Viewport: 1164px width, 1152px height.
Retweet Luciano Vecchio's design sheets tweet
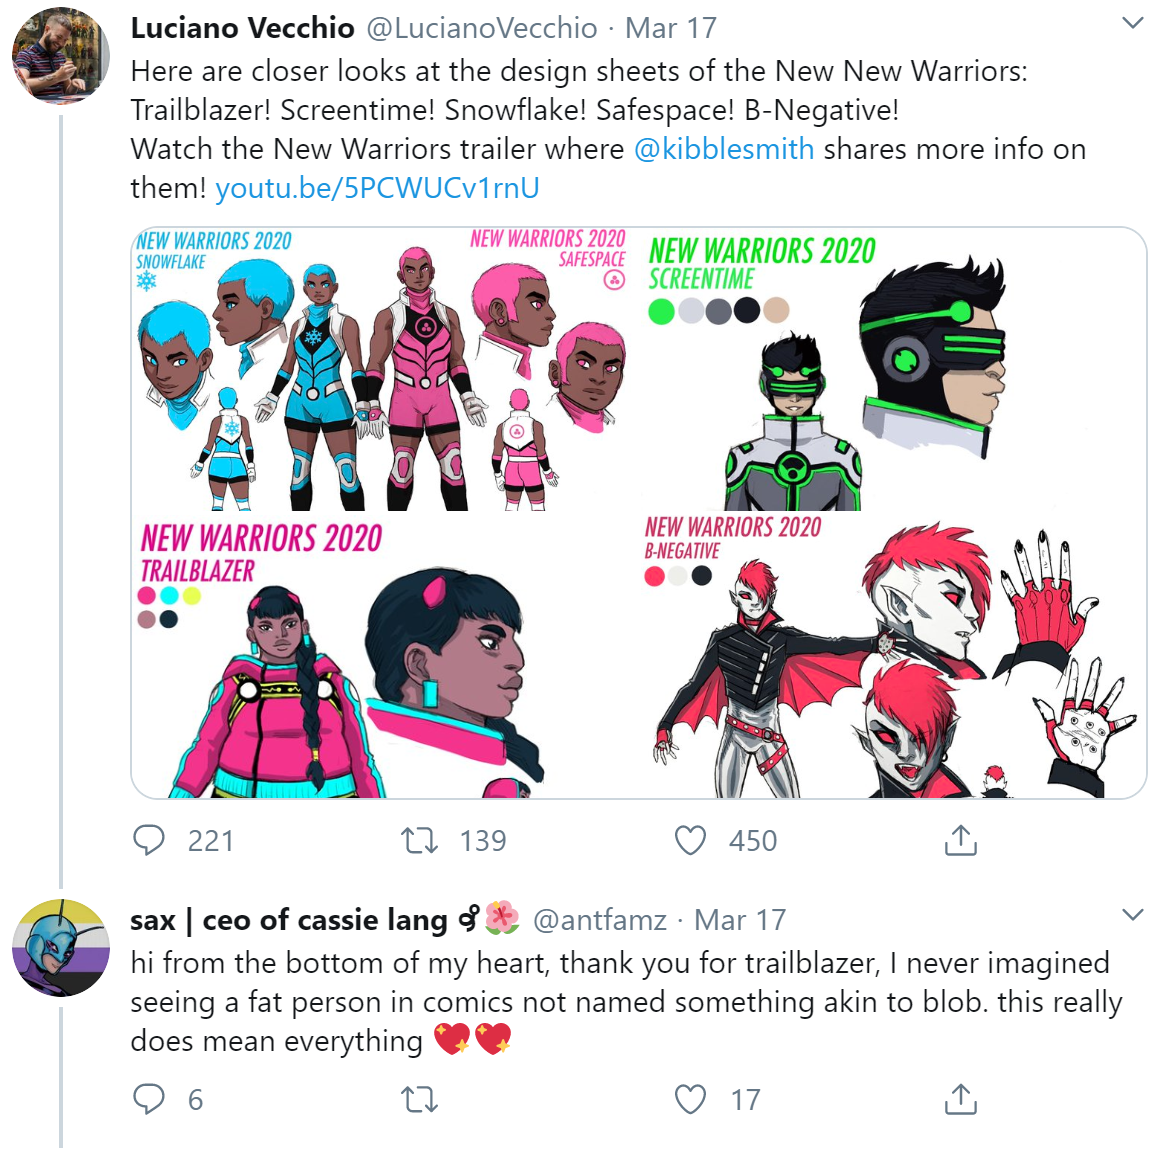tap(419, 840)
